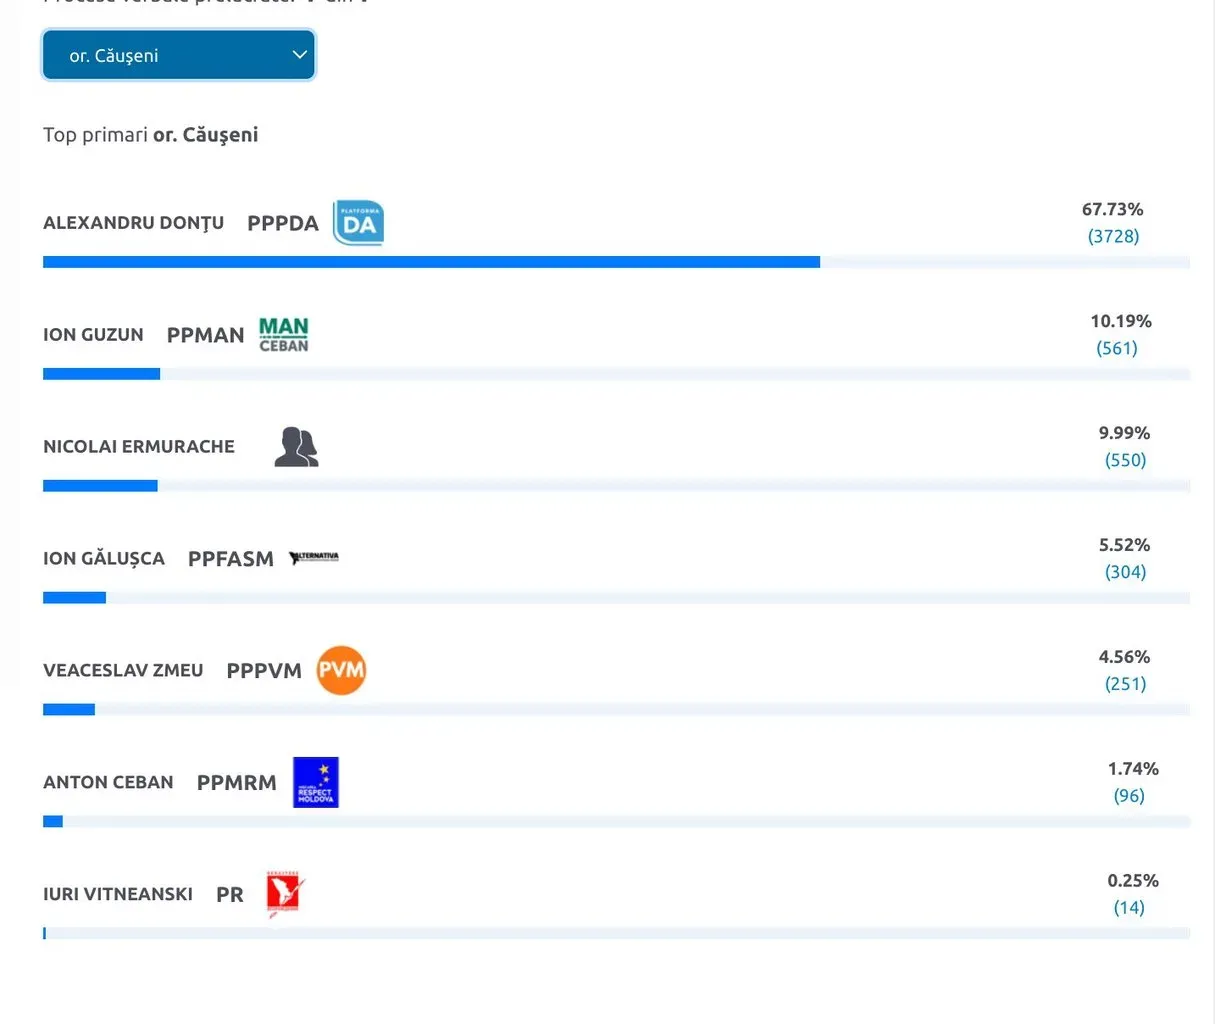Click the Top primari or. Căușeni heading
1215x1024 pixels.
151,135
